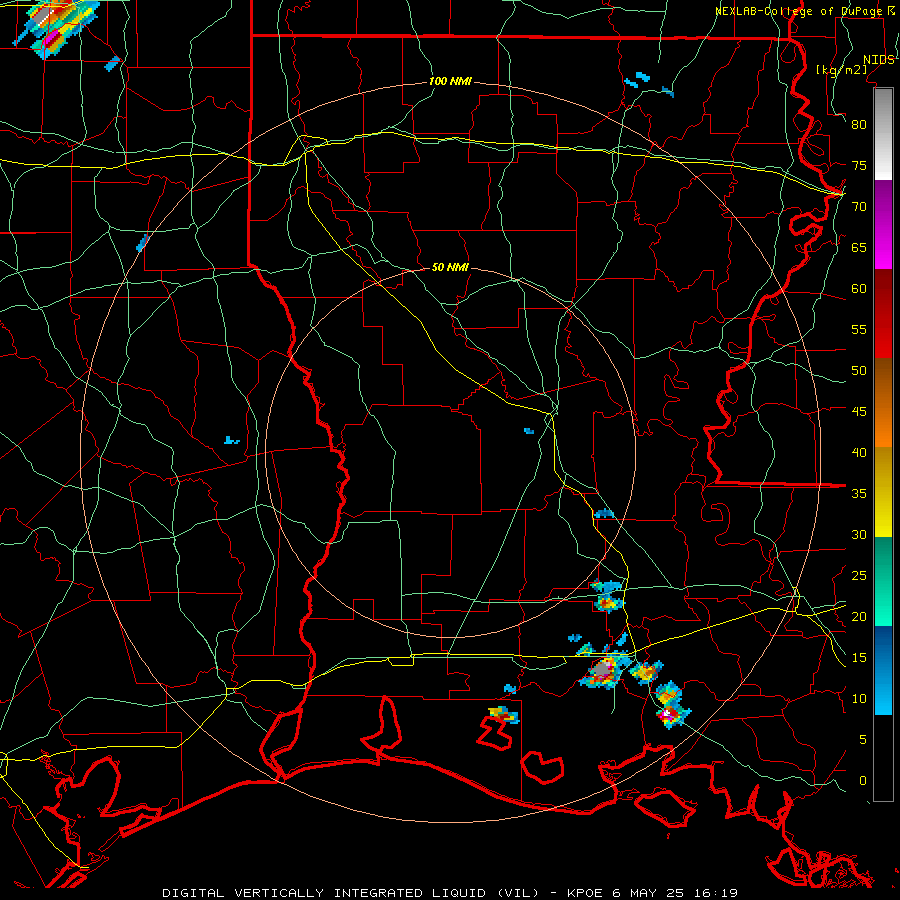900x900 pixels.
Task: Click the 15 value on the color scale
Action: click(x=859, y=657)
